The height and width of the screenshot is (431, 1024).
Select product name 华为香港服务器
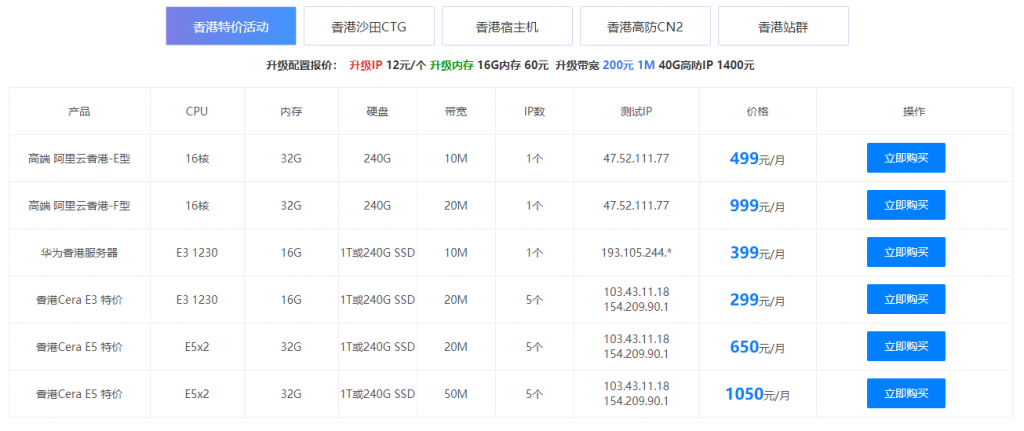click(x=79, y=252)
